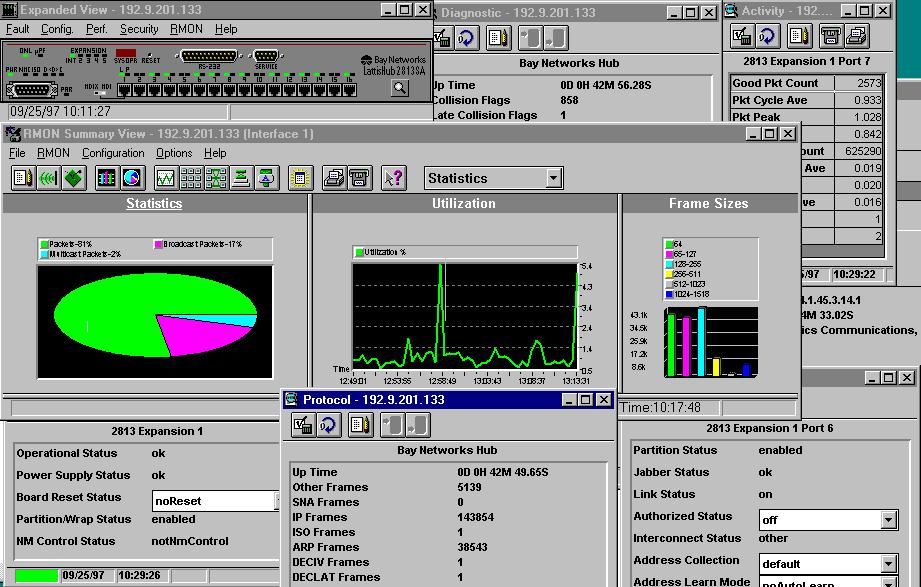This screenshot has height=587, width=921.
Task: Click the blue refresh counter icon in Diagnostic window
Action: [466, 38]
